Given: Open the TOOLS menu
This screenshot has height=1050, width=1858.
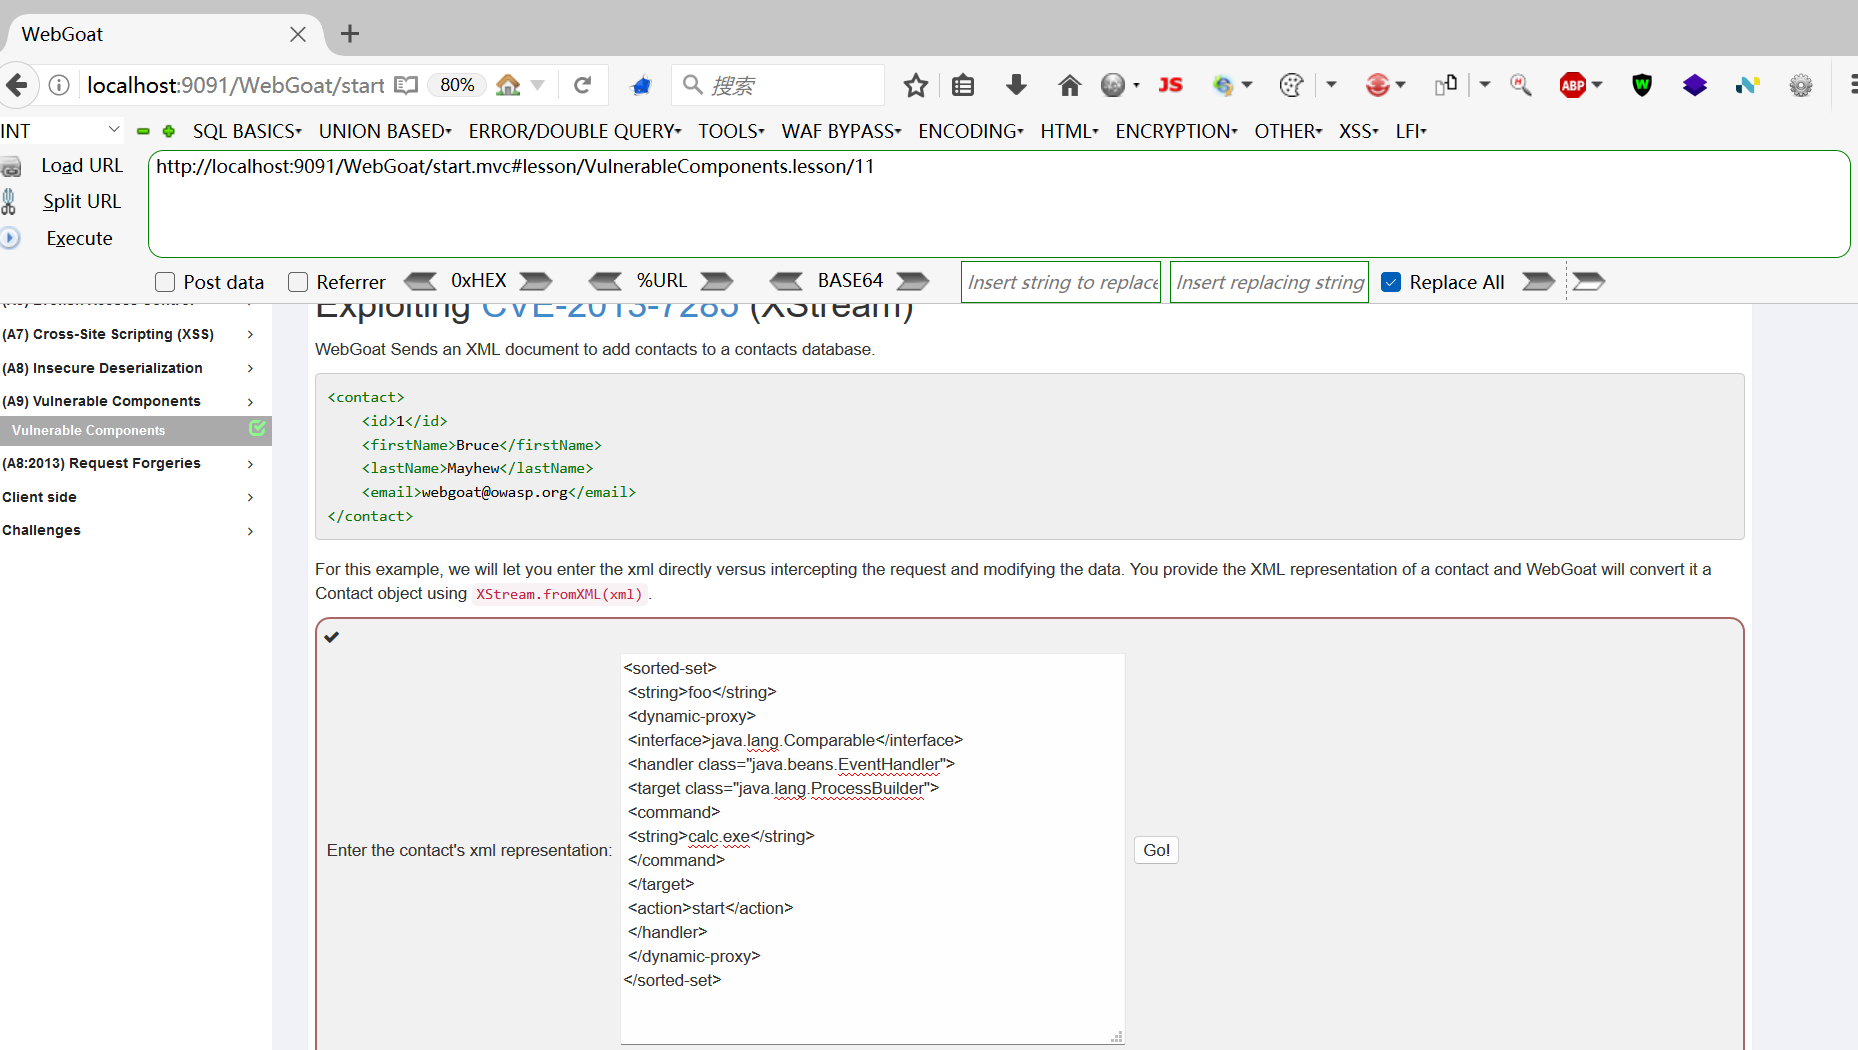Looking at the screenshot, I should 731,131.
